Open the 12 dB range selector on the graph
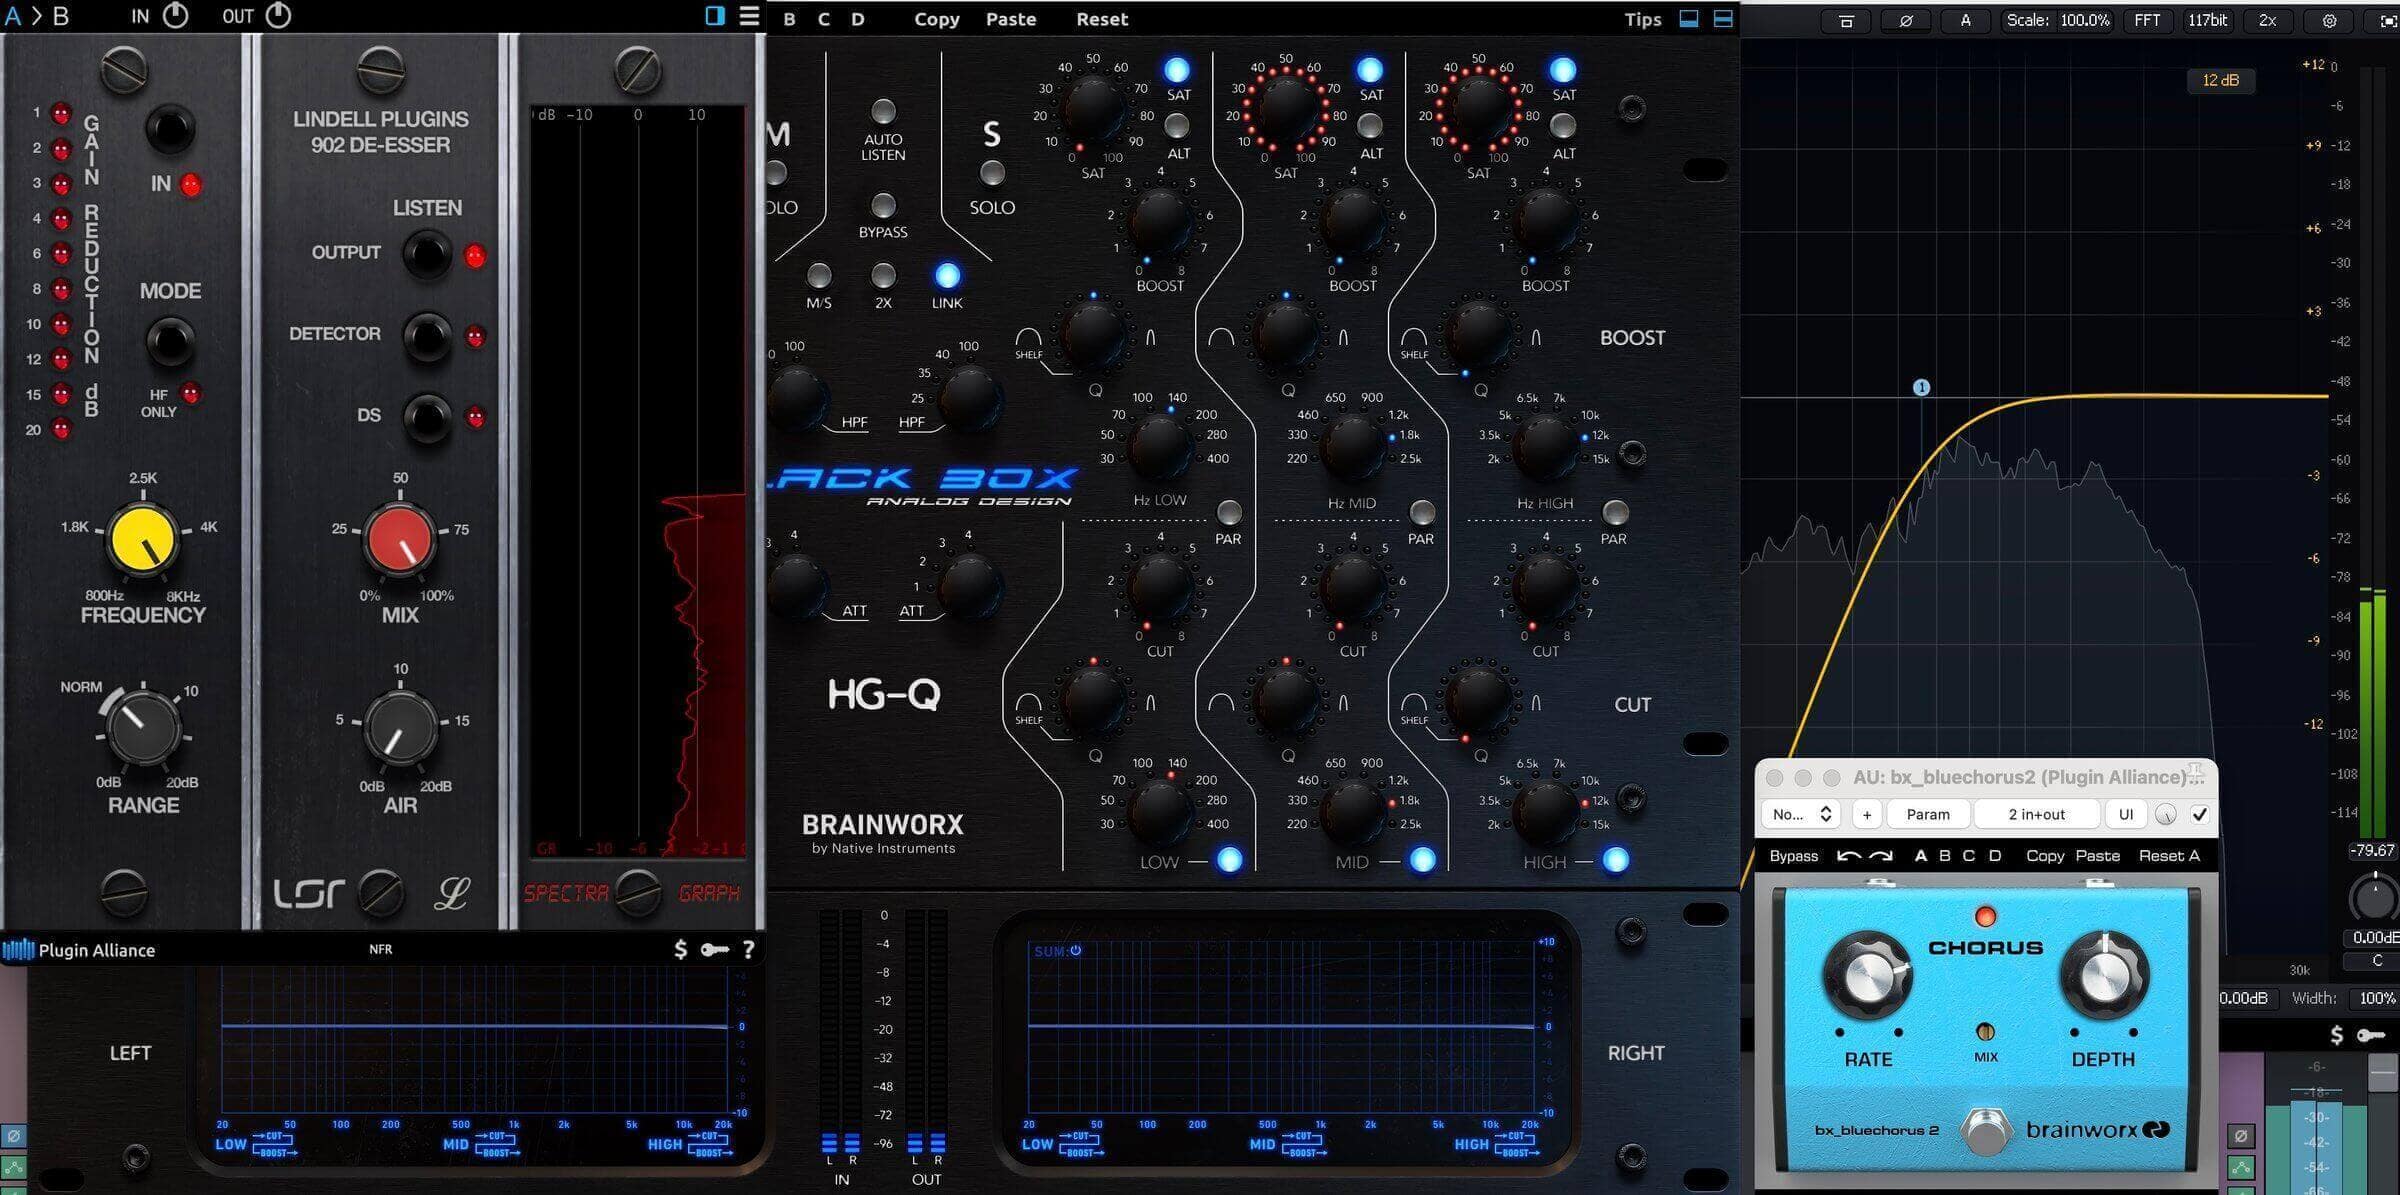 coord(2221,80)
